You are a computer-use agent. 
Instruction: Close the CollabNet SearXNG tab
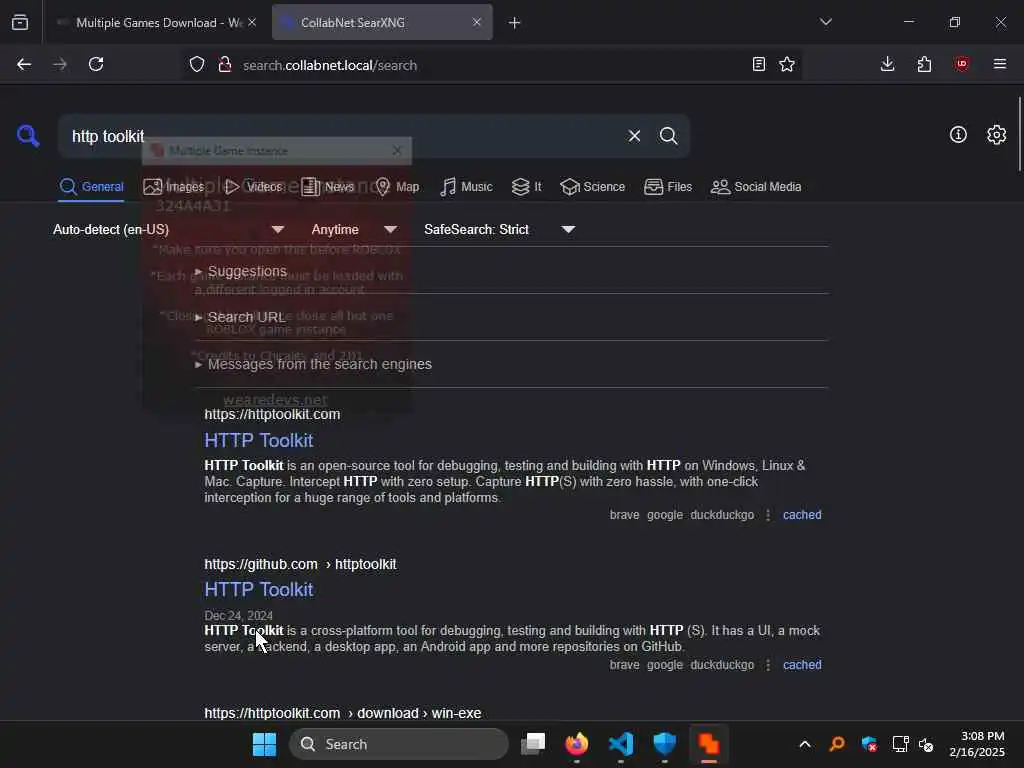click(x=477, y=22)
